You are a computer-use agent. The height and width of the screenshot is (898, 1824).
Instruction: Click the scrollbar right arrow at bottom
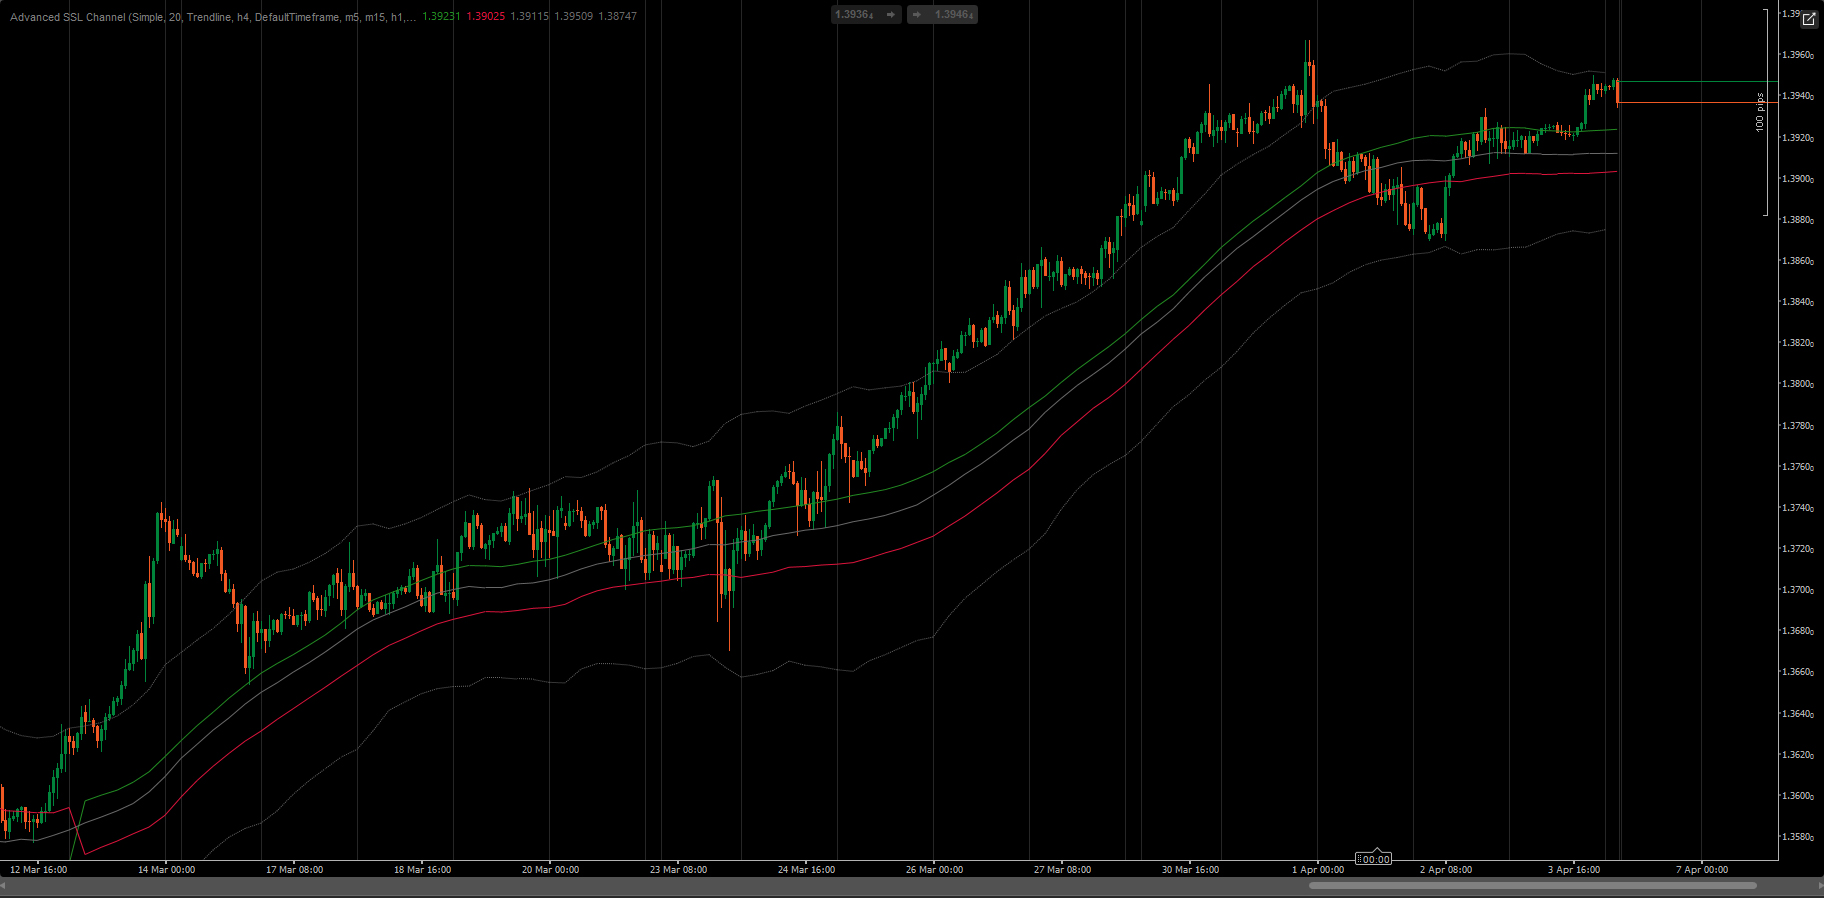point(1817,885)
